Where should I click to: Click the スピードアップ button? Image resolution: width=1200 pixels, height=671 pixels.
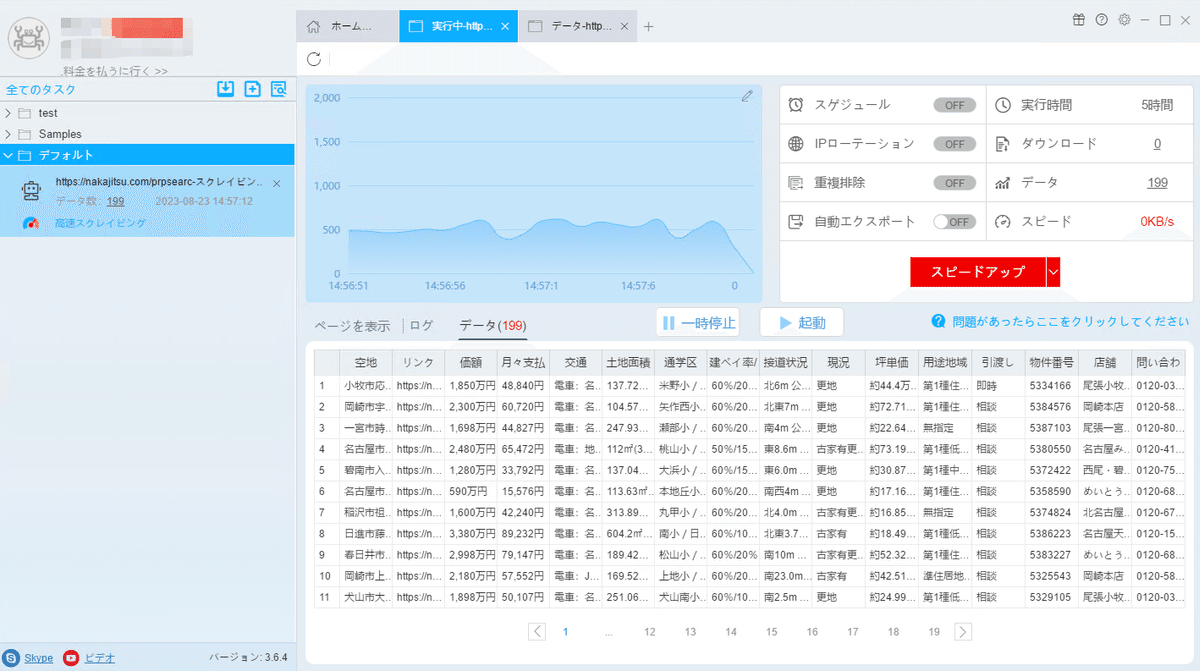pos(978,272)
